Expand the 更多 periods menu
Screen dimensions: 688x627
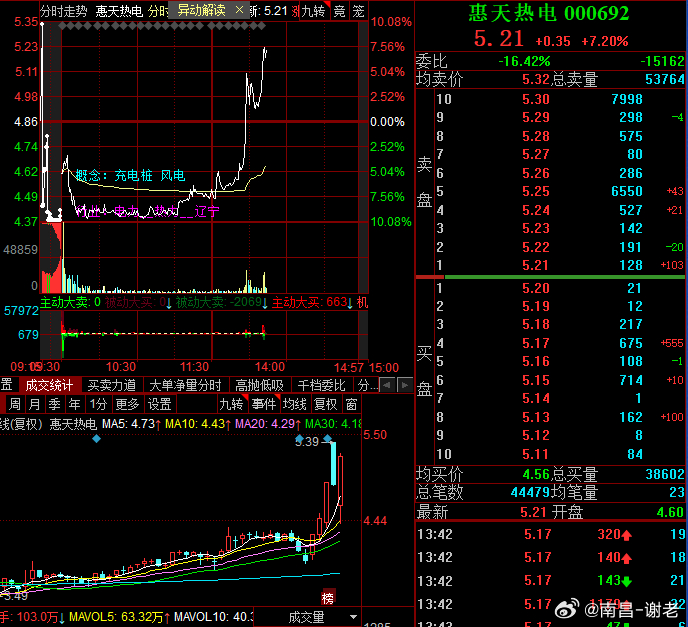[127, 404]
